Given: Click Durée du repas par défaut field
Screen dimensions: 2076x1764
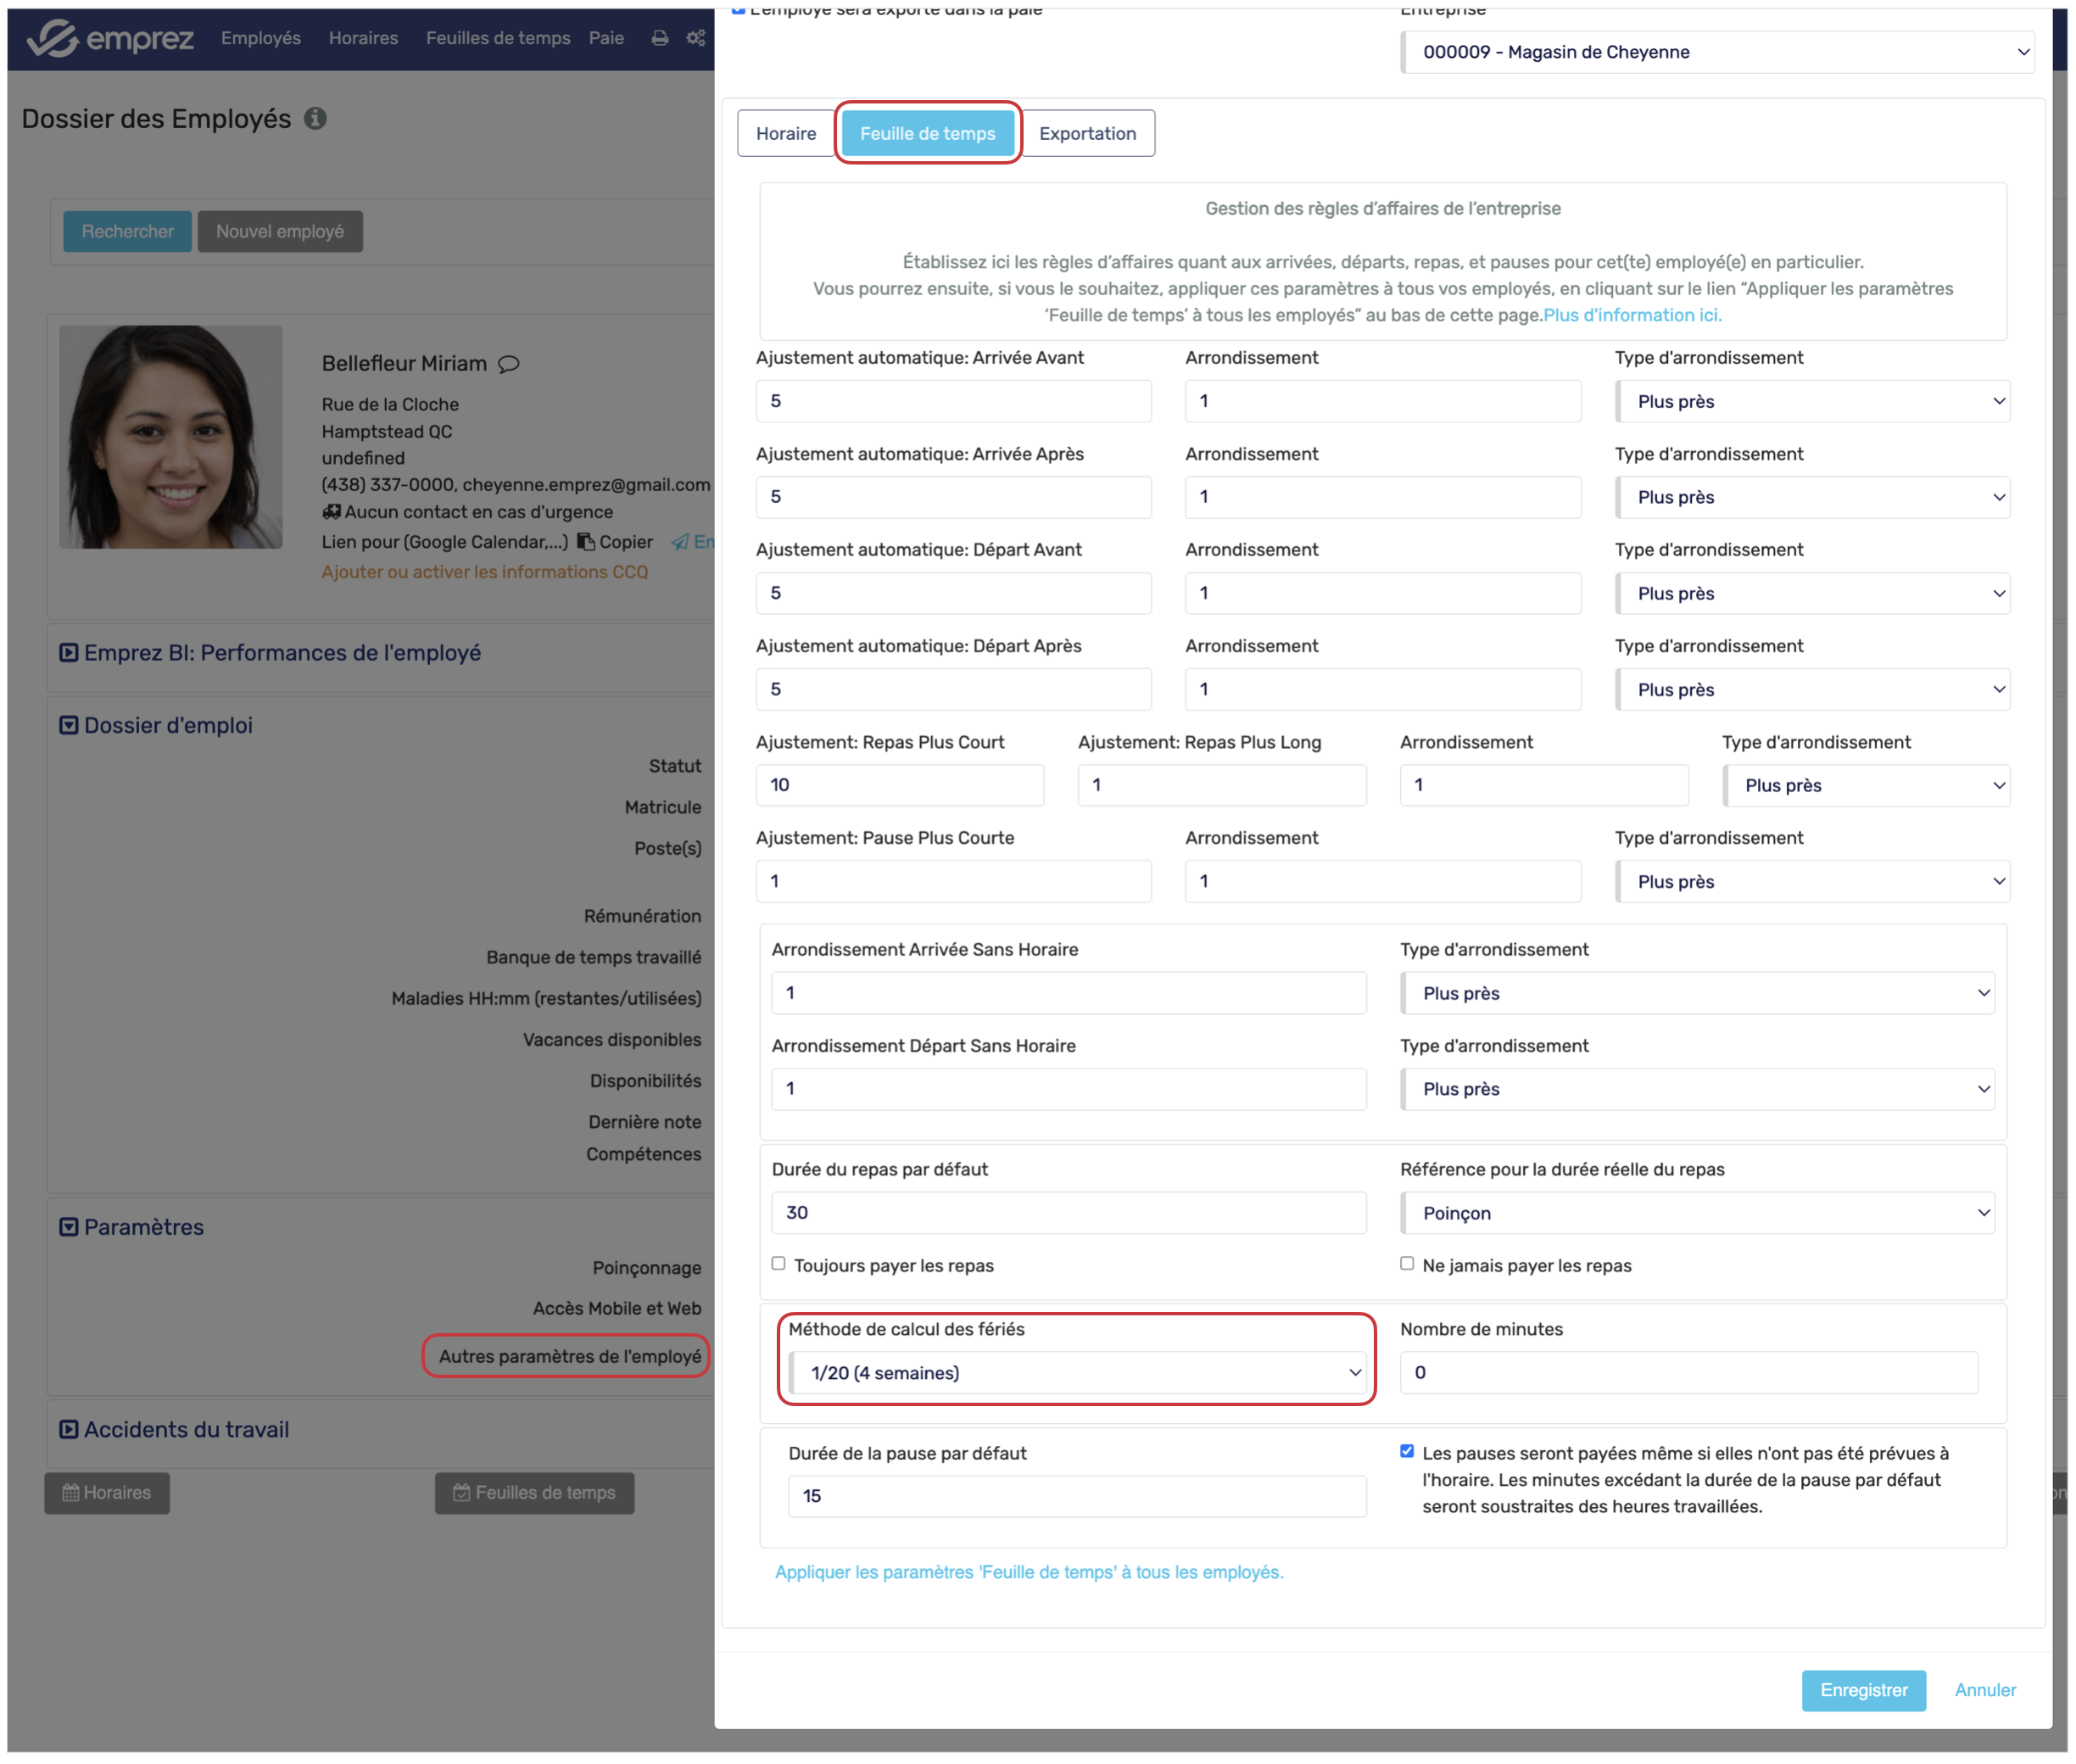Looking at the screenshot, I should click(x=1068, y=1213).
